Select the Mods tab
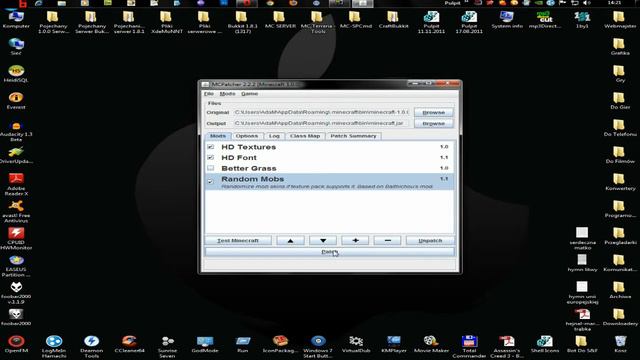This screenshot has height=360, width=640. point(218,136)
